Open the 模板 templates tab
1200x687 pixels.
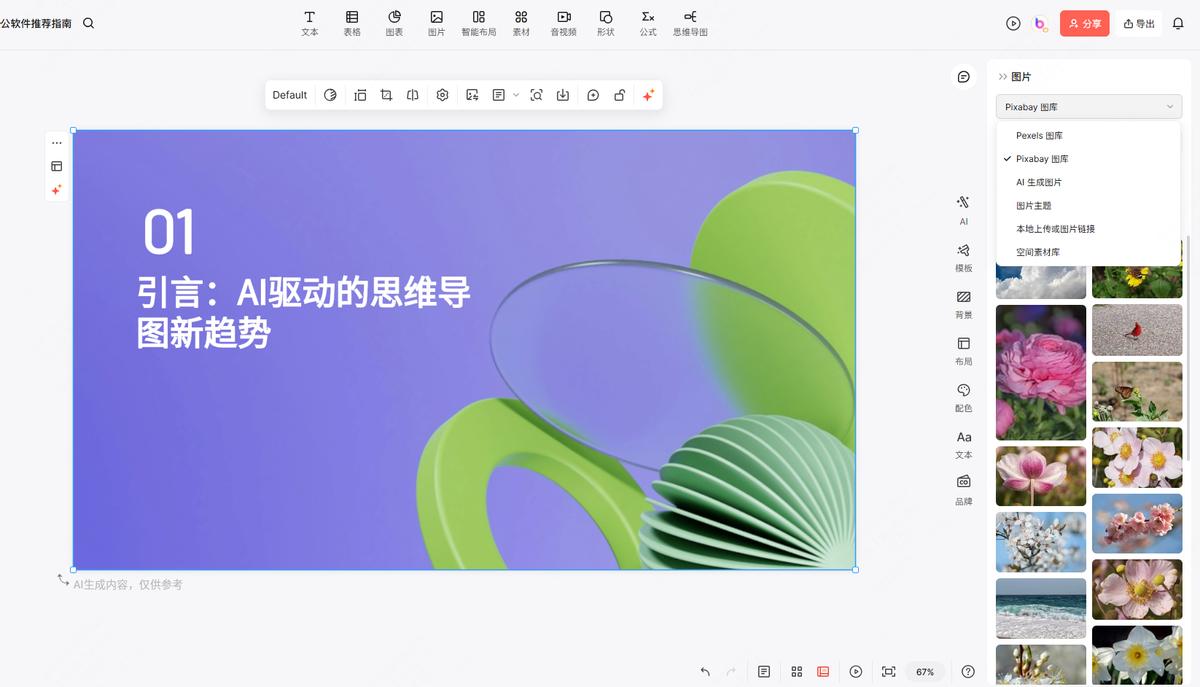tap(963, 257)
